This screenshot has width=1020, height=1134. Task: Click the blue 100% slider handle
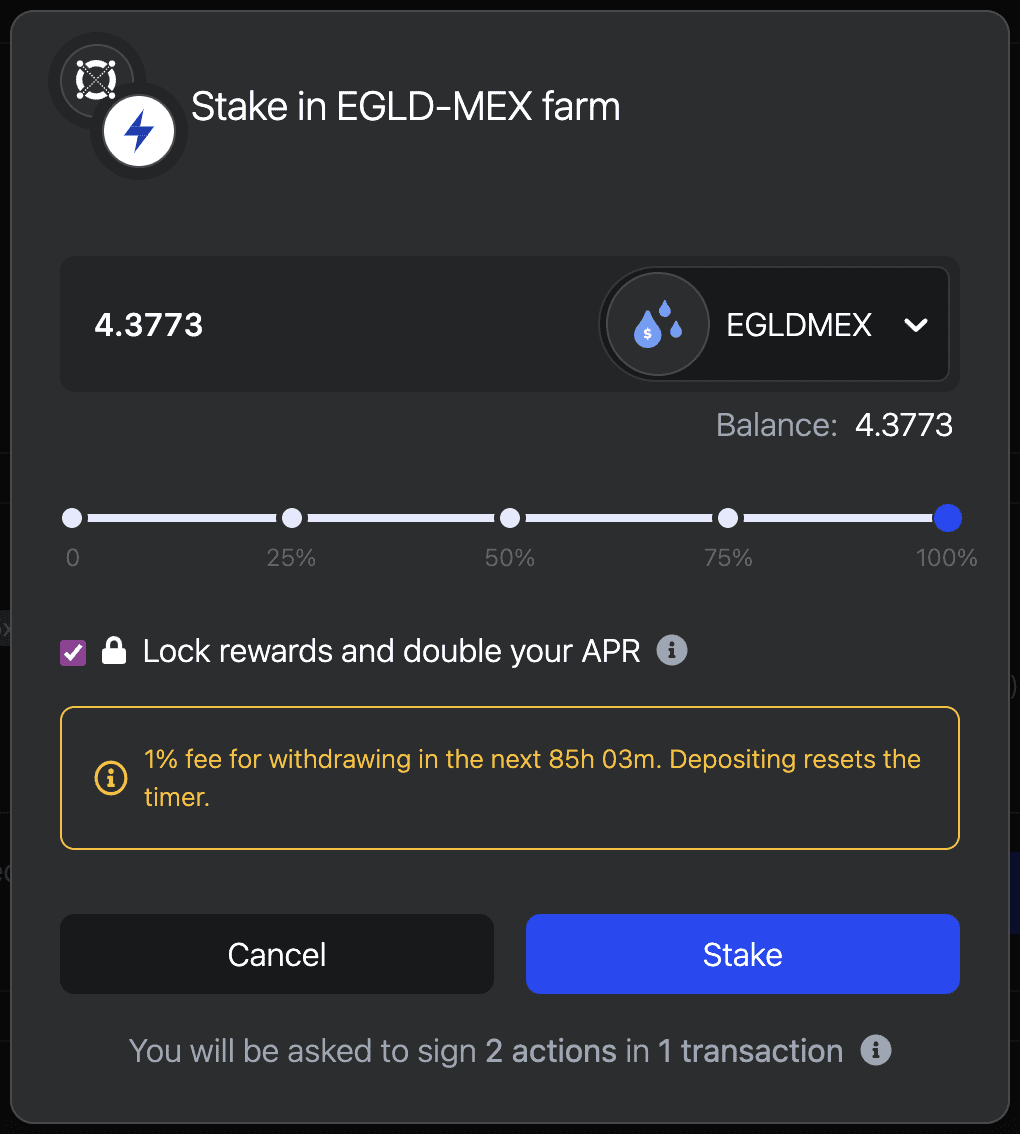(x=948, y=518)
